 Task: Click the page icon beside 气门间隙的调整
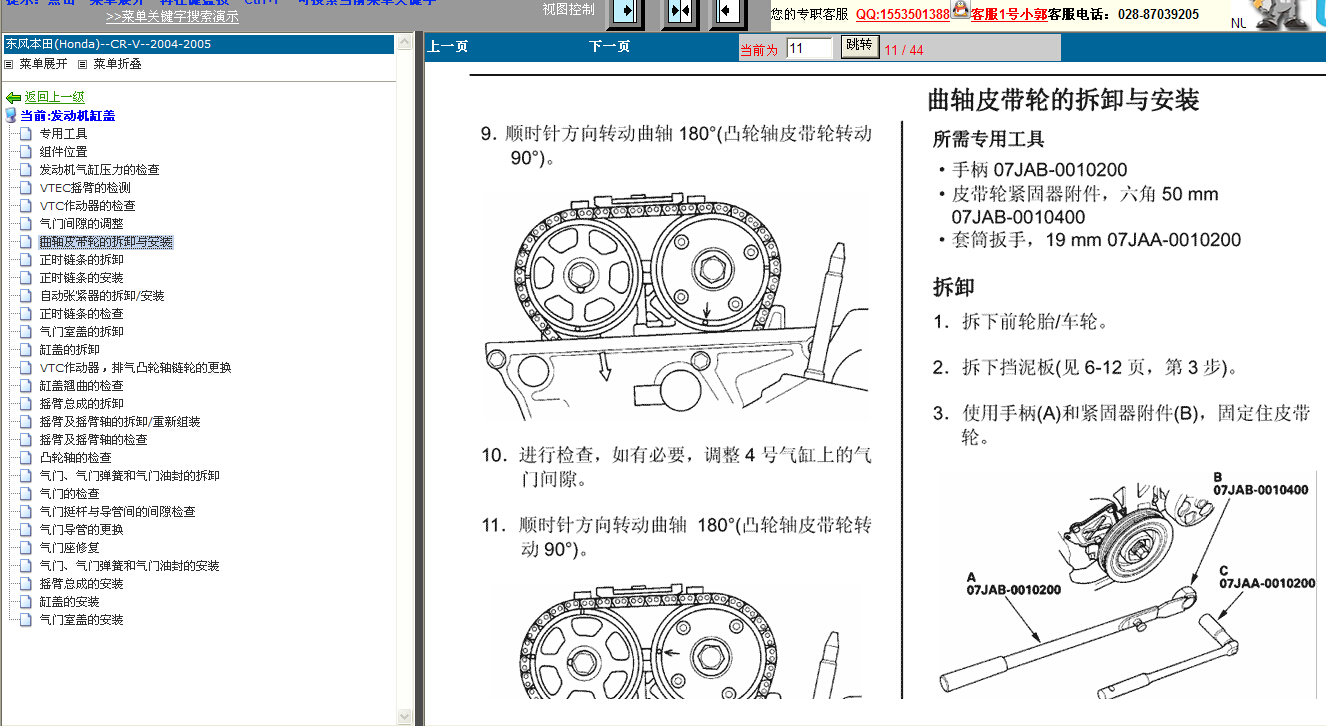(x=26, y=224)
